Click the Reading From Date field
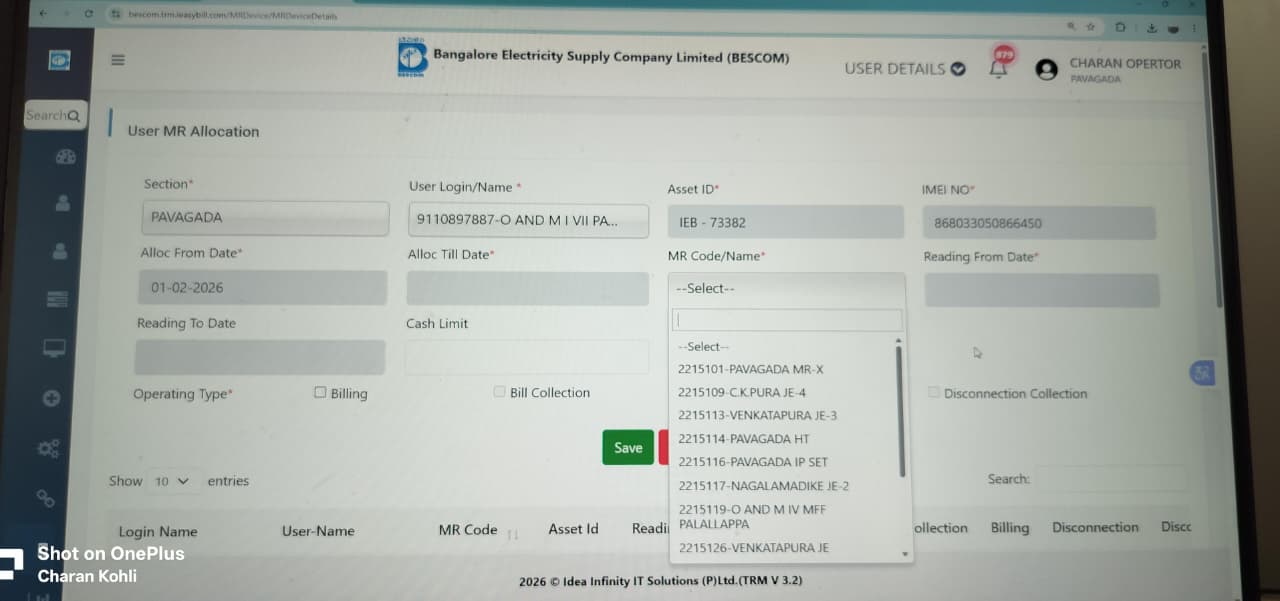Screen dimensions: 1280x601 (1041, 290)
